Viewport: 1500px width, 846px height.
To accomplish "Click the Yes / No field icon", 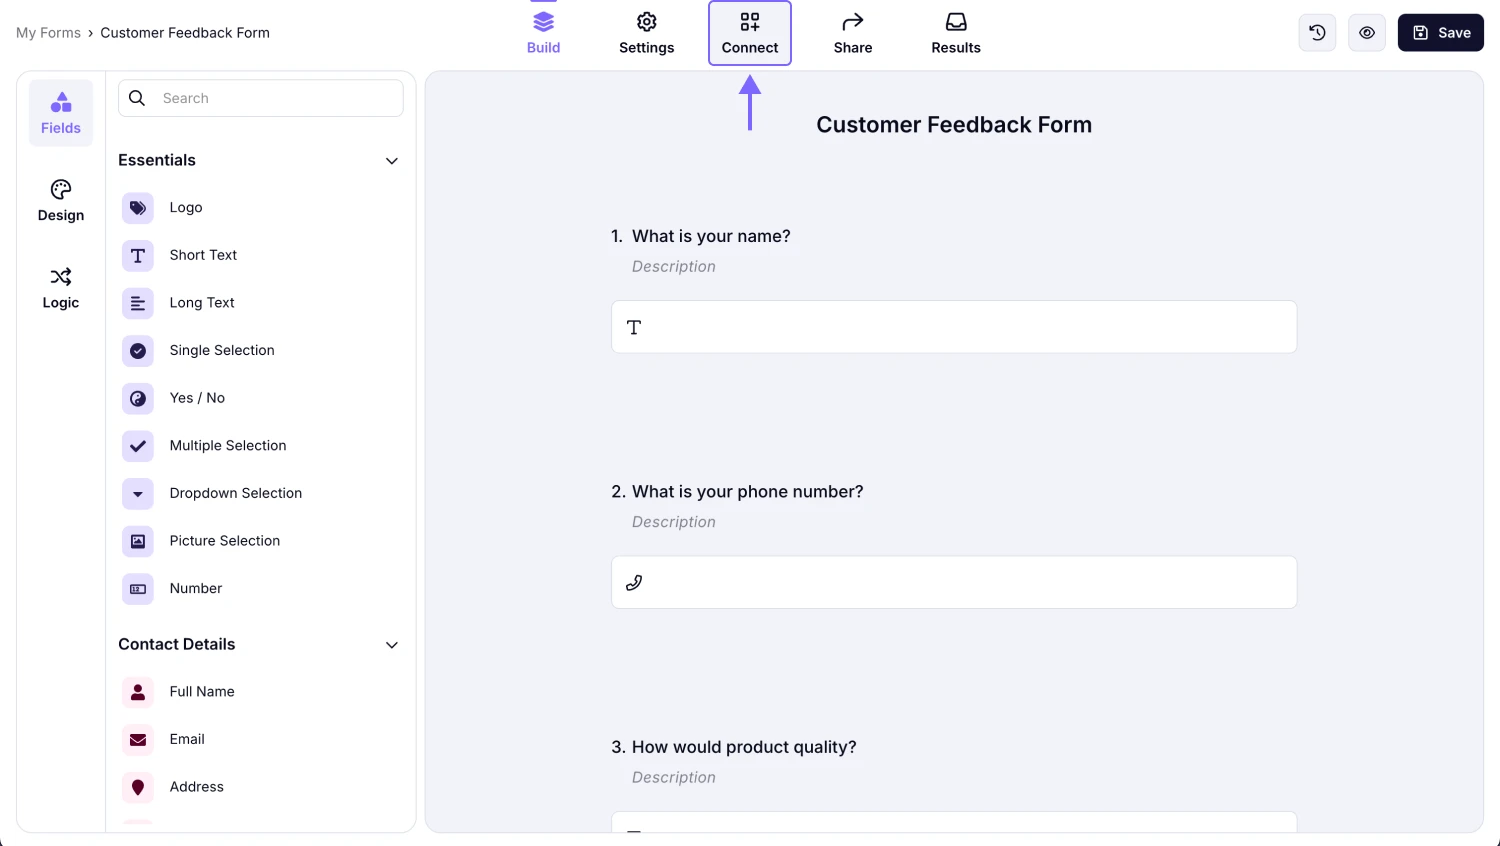I will (137, 398).
